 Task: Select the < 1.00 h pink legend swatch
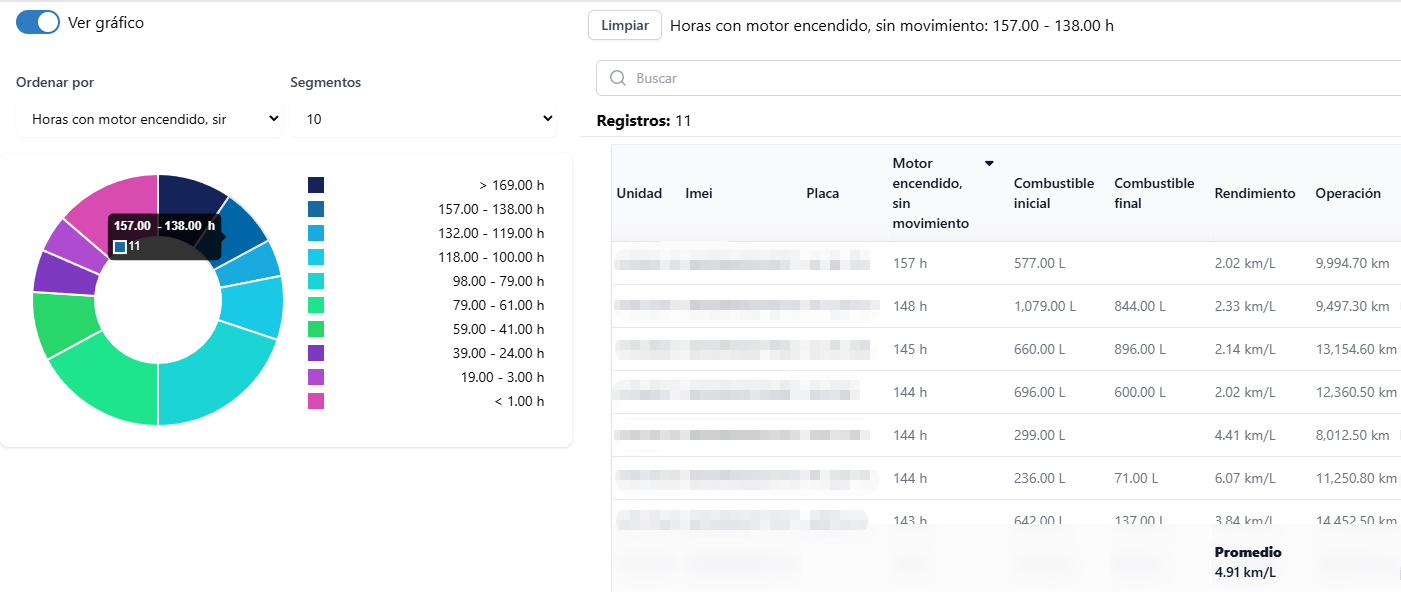point(316,401)
